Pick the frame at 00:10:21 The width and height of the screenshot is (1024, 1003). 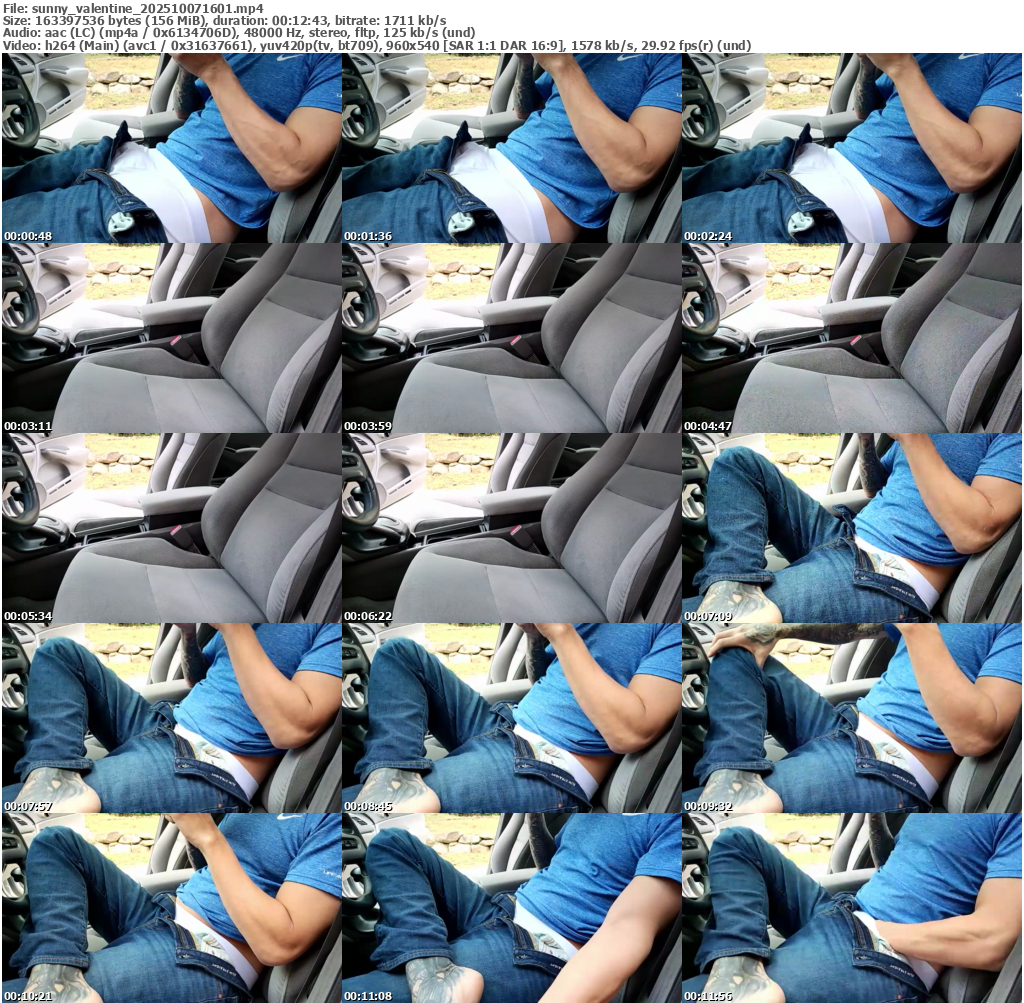point(172,908)
